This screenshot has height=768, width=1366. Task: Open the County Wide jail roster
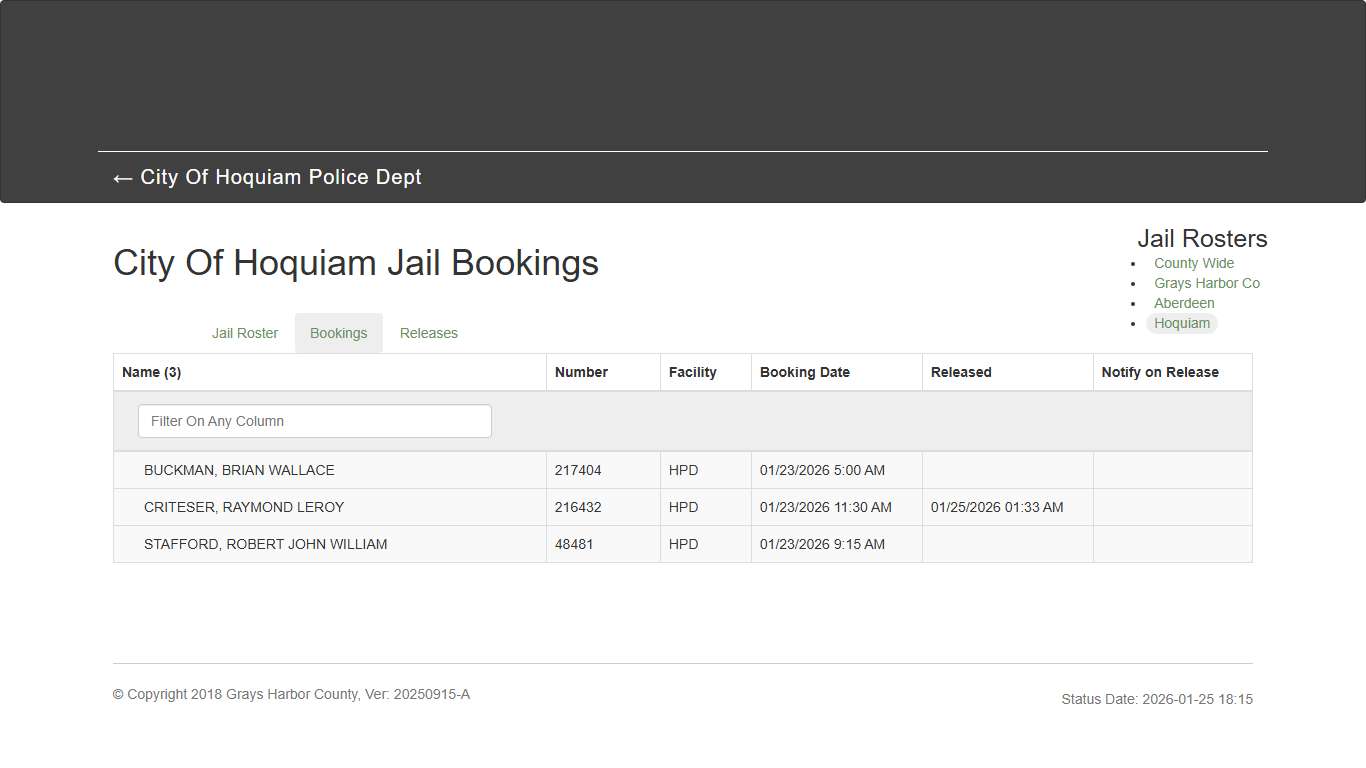click(x=1193, y=263)
